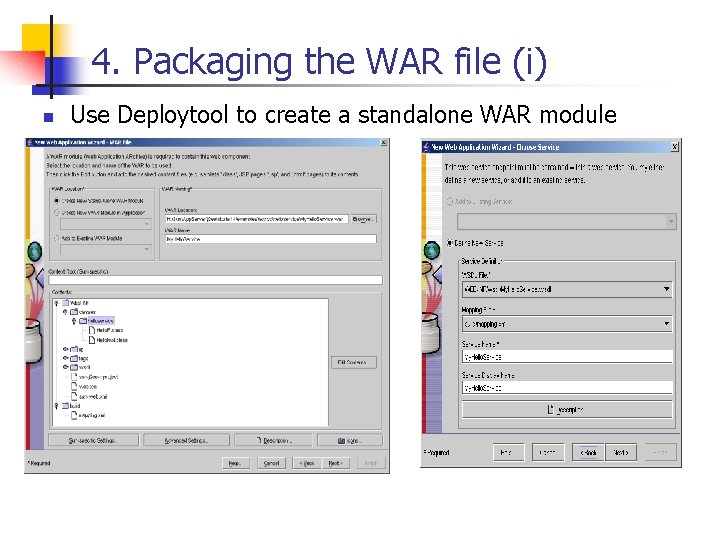720x540 pixels.
Task: Select Define New Service radio button
Action: point(450,243)
